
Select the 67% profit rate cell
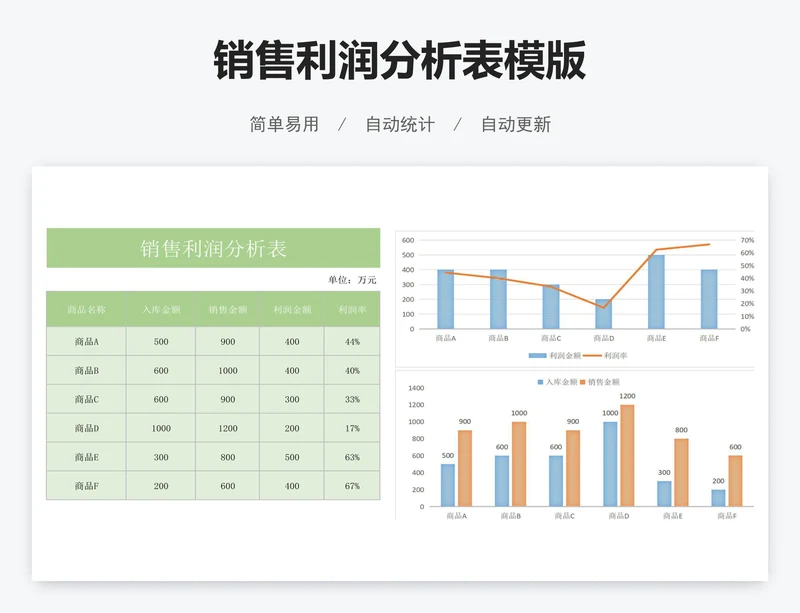[352, 486]
